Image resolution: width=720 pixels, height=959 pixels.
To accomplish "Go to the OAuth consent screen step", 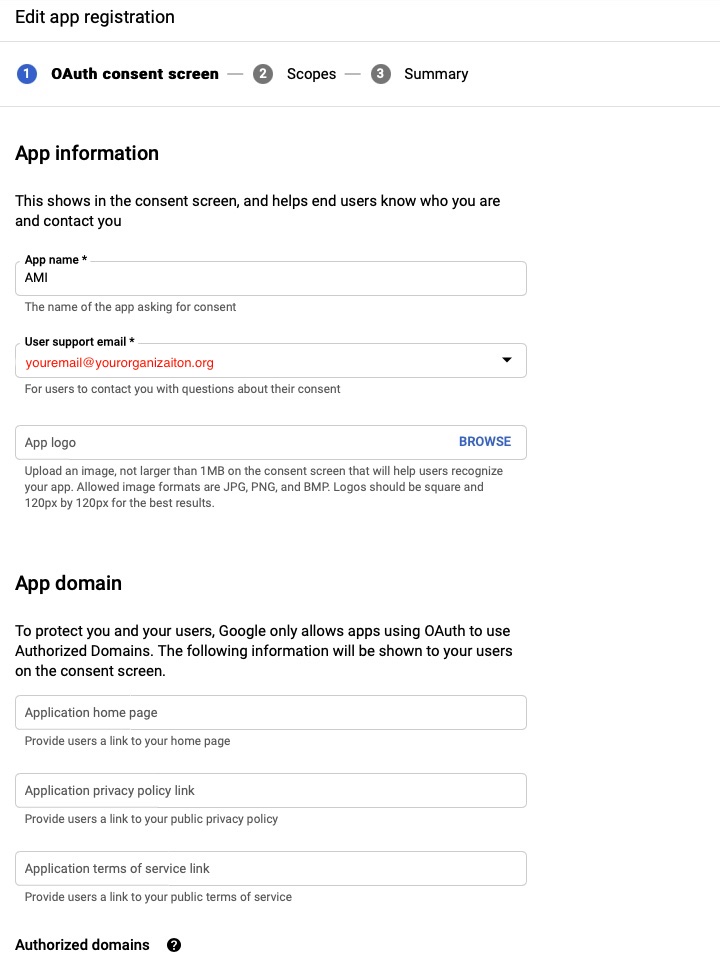I will point(135,74).
